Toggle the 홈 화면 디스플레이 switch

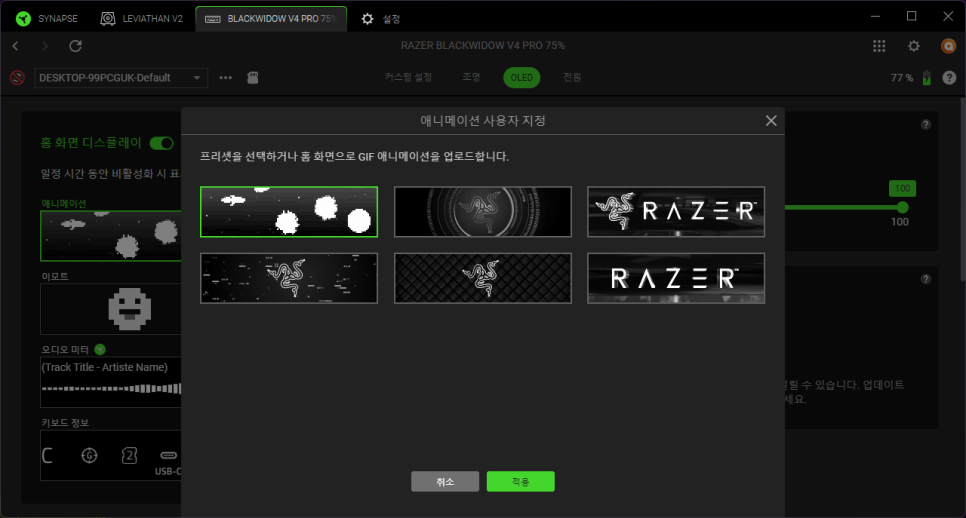click(x=162, y=144)
